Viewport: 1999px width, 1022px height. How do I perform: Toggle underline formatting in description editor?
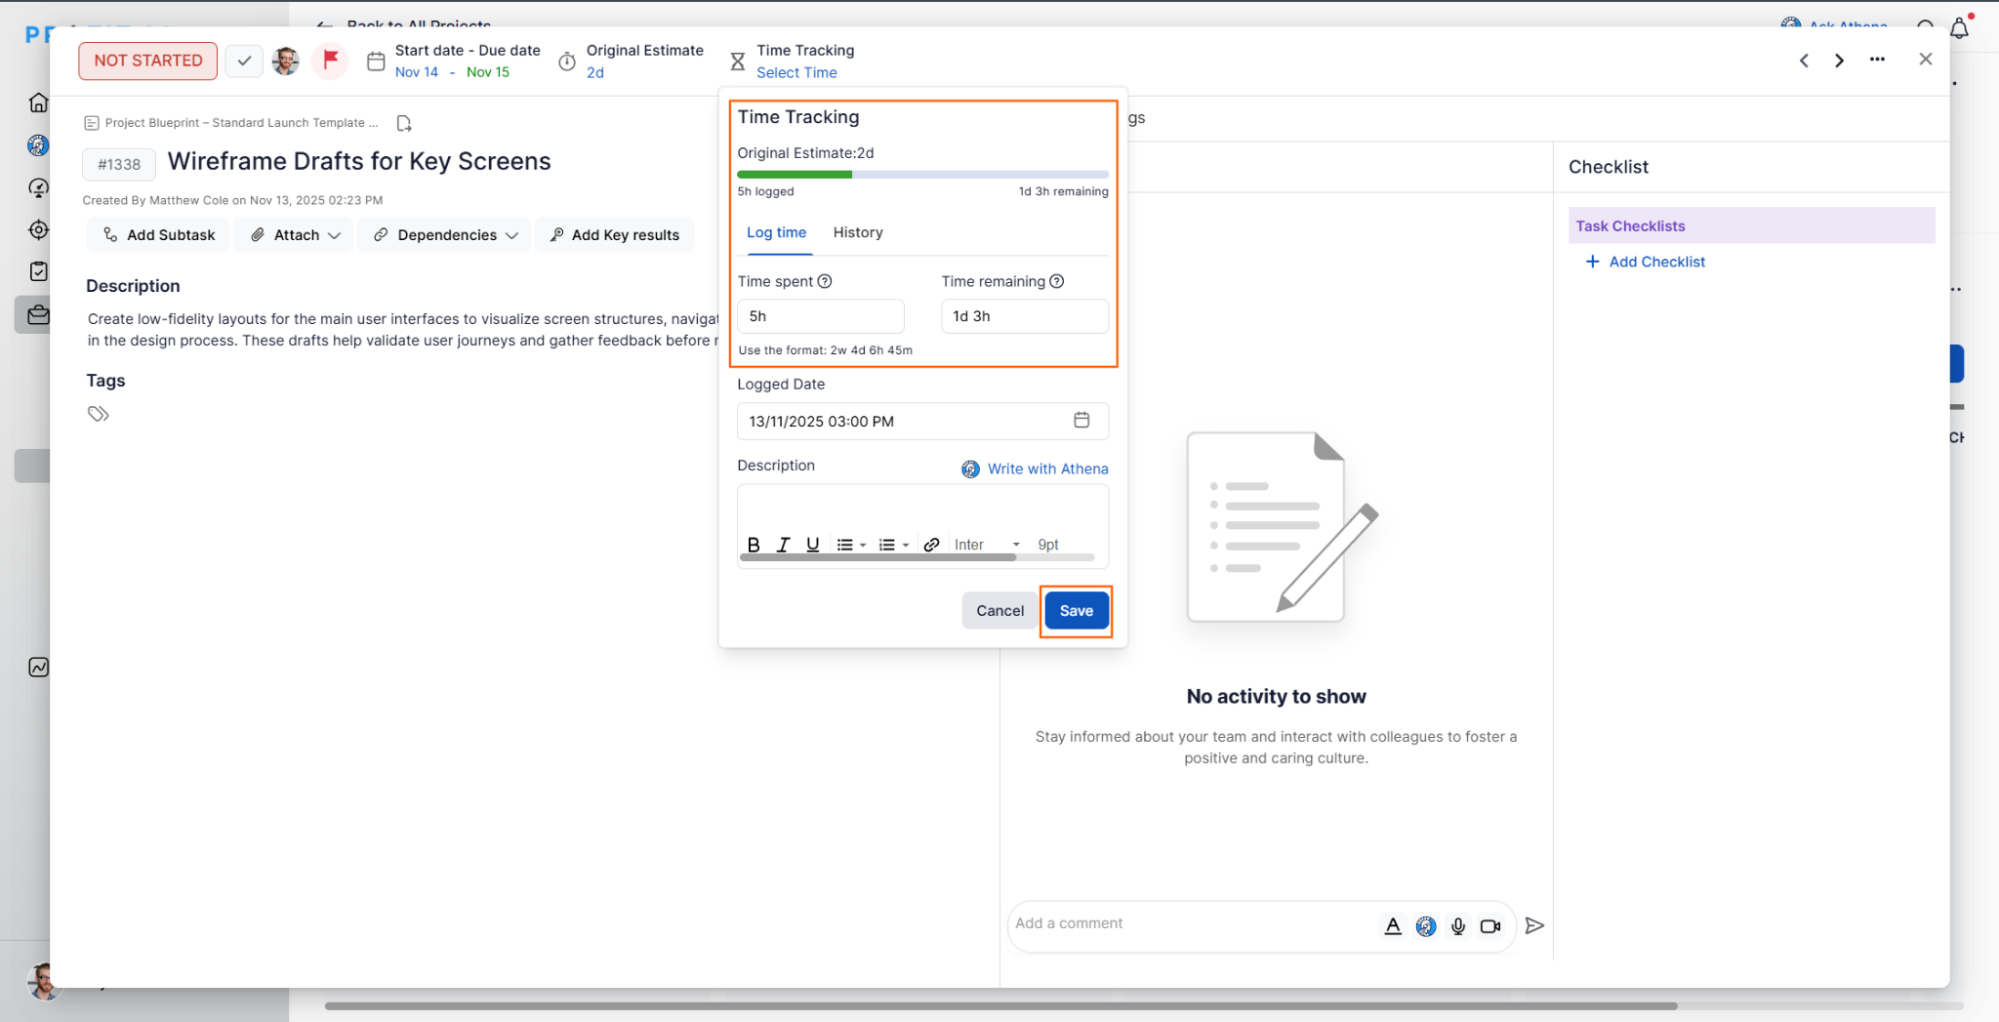pos(813,544)
